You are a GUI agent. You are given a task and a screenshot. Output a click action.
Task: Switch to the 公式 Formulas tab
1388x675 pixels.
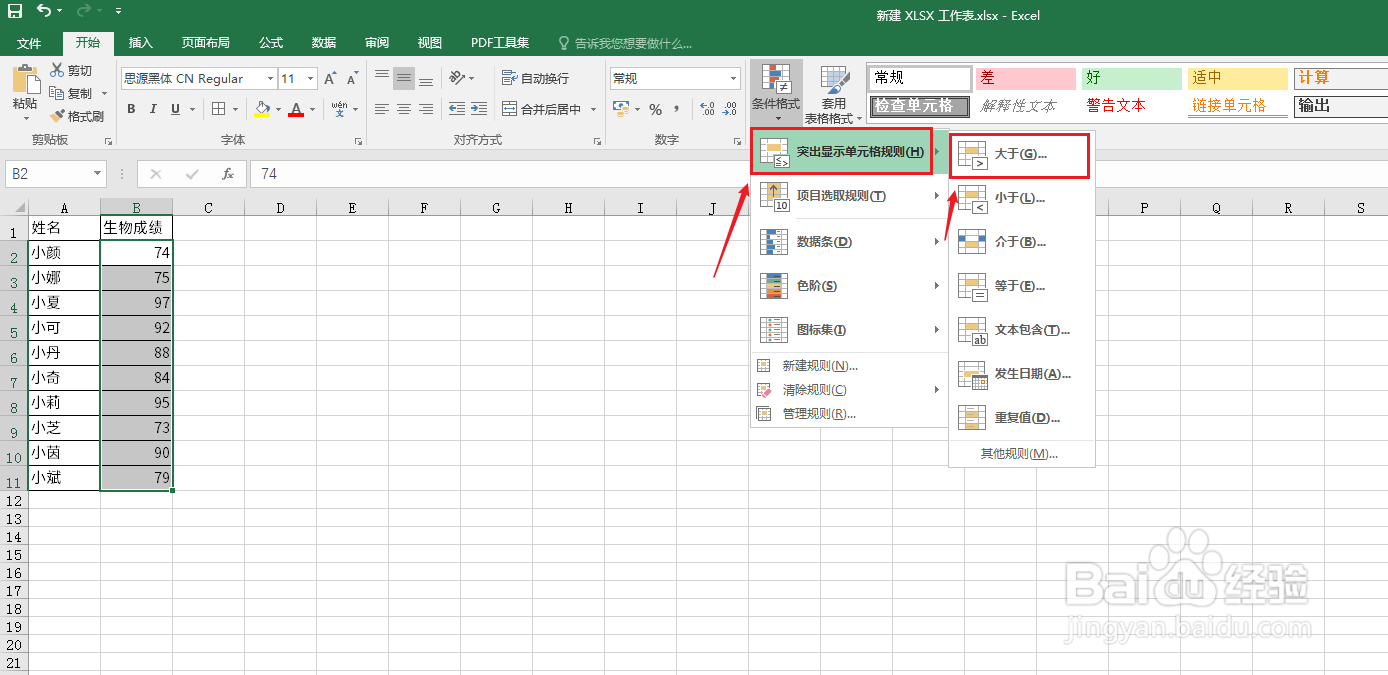(271, 43)
